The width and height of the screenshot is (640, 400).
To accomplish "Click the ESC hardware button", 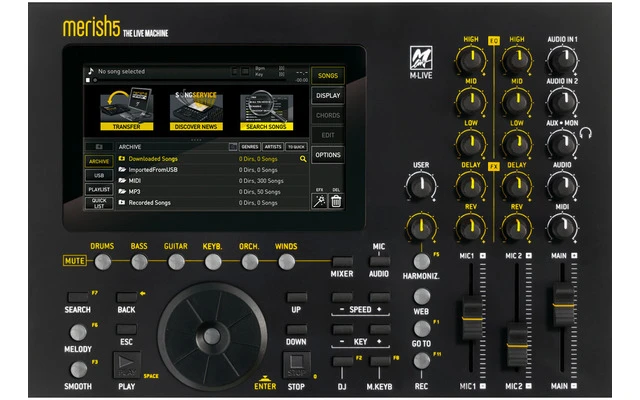I will (127, 329).
